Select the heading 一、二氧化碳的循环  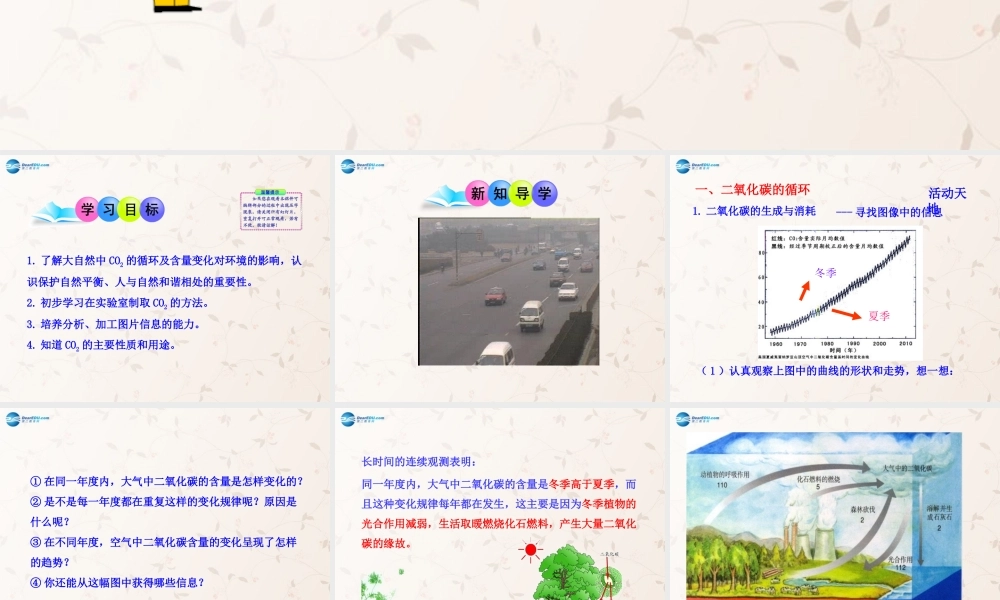(752, 189)
